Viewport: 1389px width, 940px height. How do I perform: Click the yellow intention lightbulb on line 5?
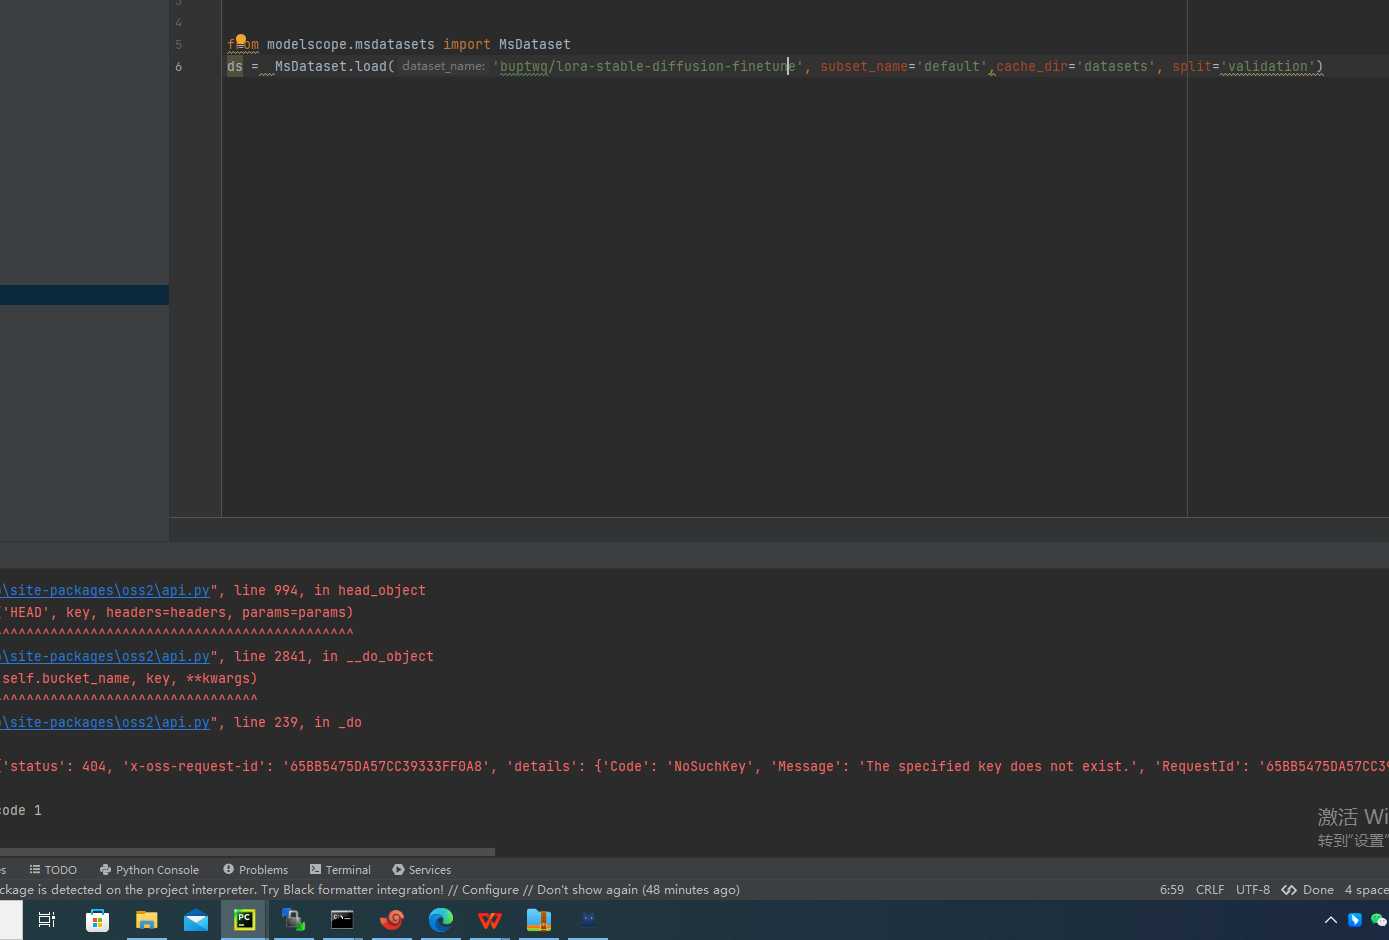click(241, 40)
